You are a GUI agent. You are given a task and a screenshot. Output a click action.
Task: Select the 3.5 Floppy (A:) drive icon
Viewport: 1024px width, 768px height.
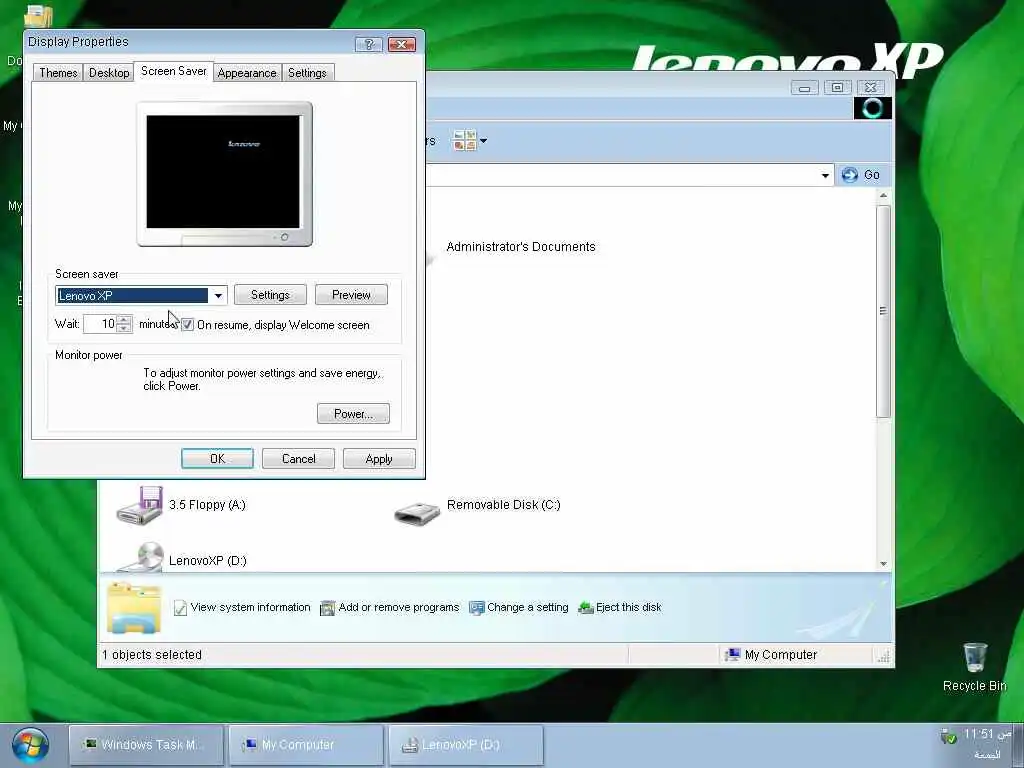[x=140, y=505]
